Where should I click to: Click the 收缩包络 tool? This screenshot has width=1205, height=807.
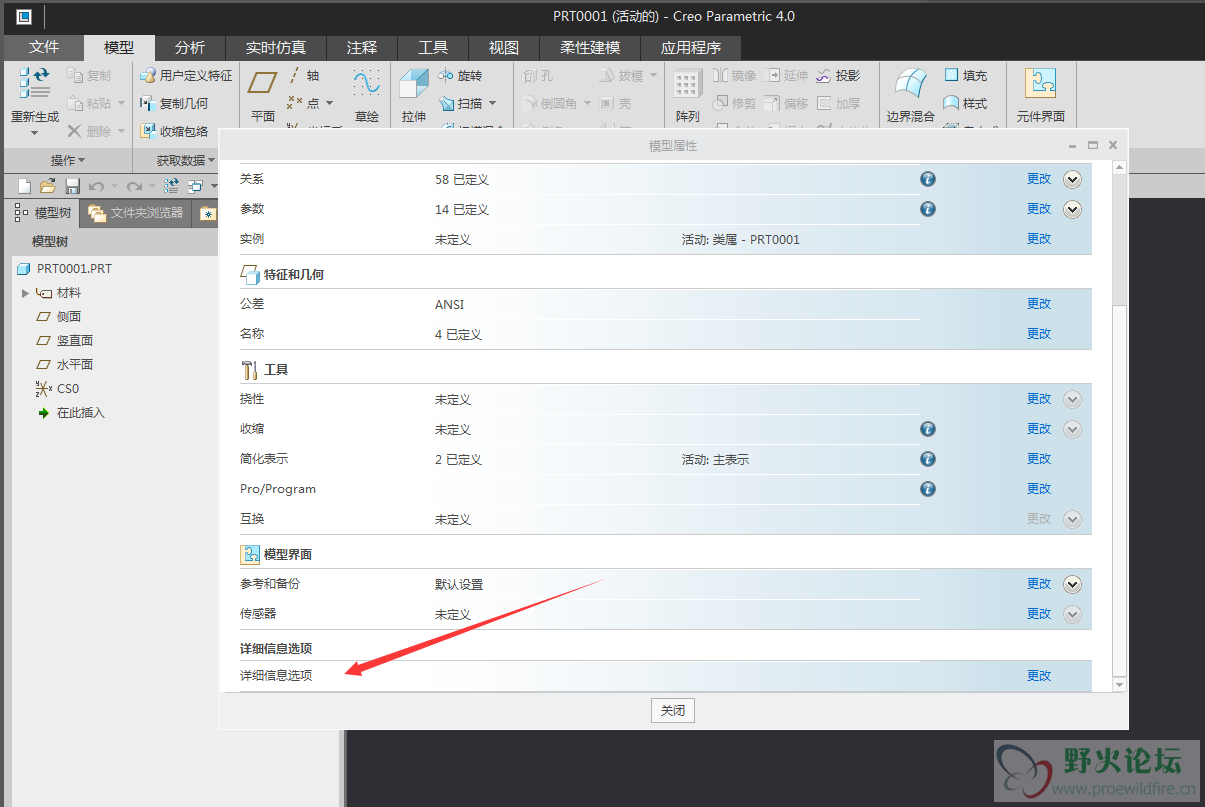pos(174,131)
